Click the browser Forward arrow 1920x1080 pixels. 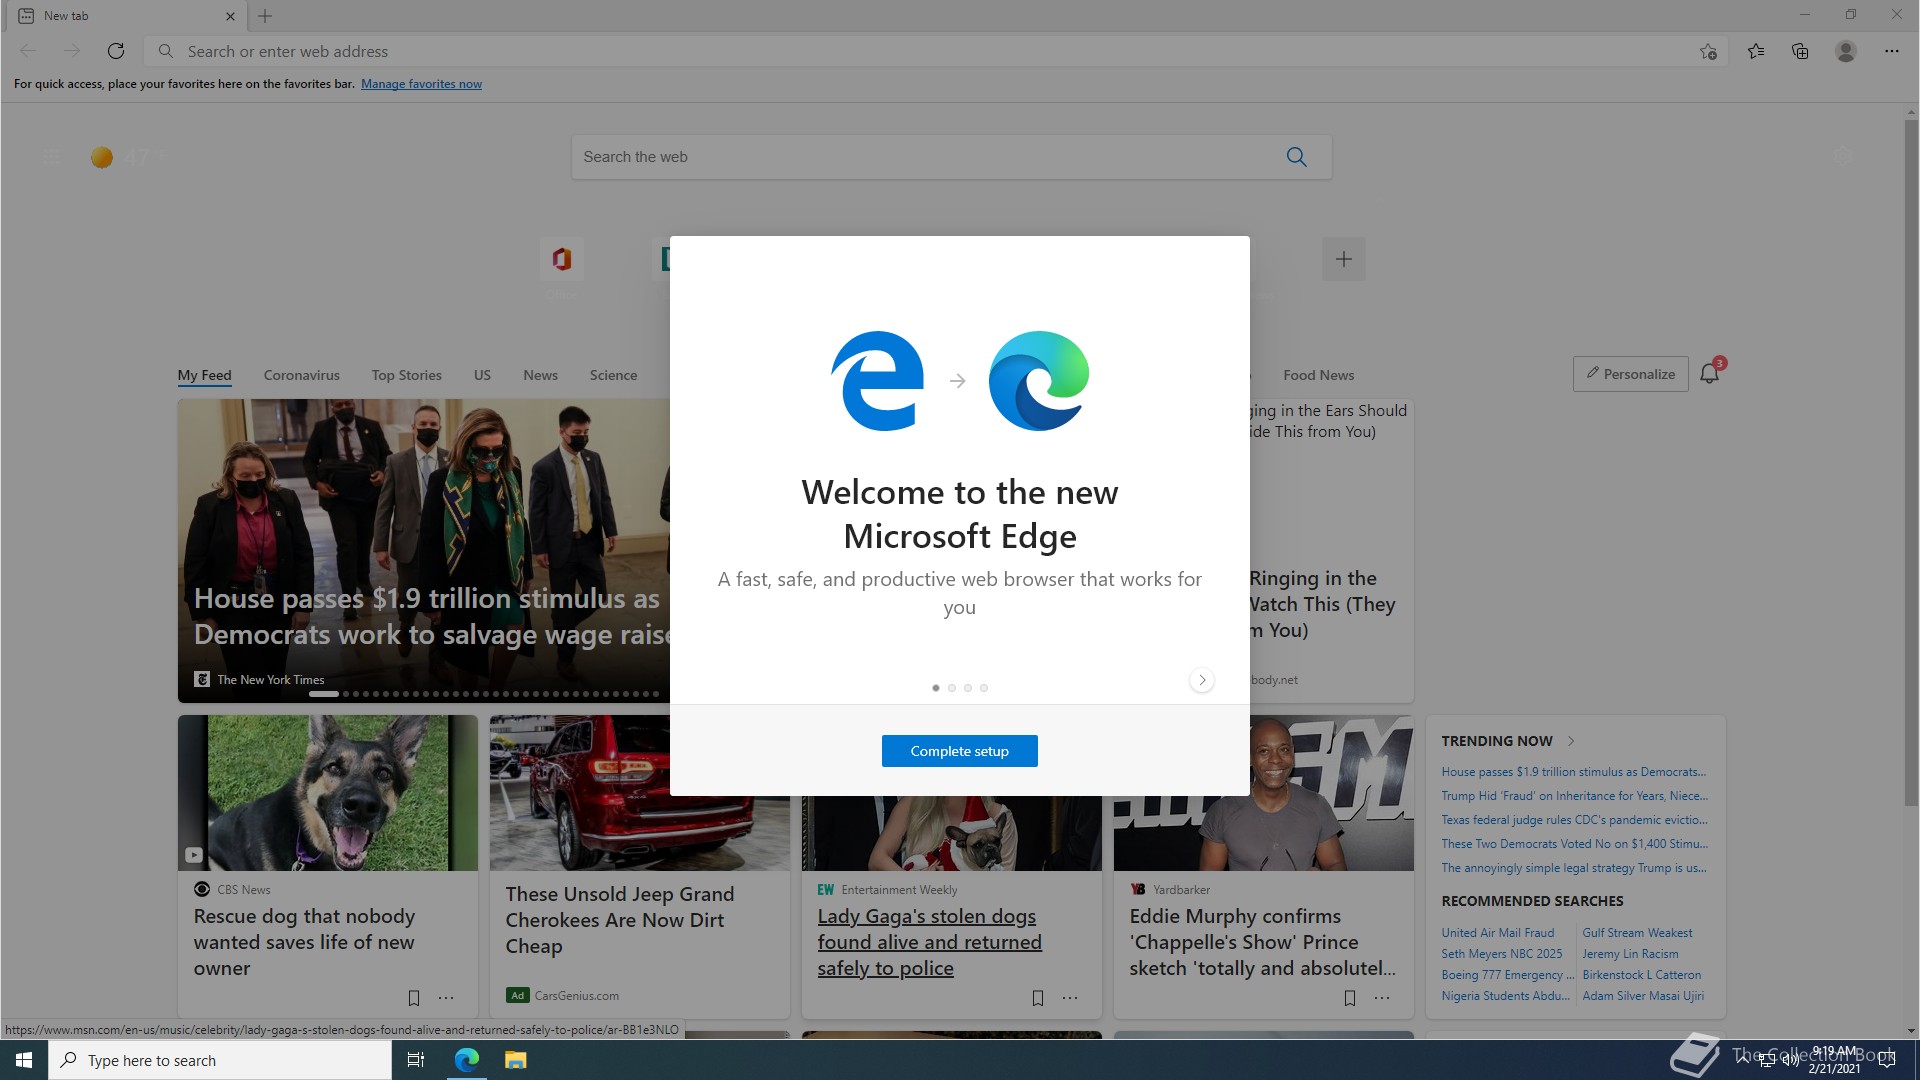[x=72, y=51]
